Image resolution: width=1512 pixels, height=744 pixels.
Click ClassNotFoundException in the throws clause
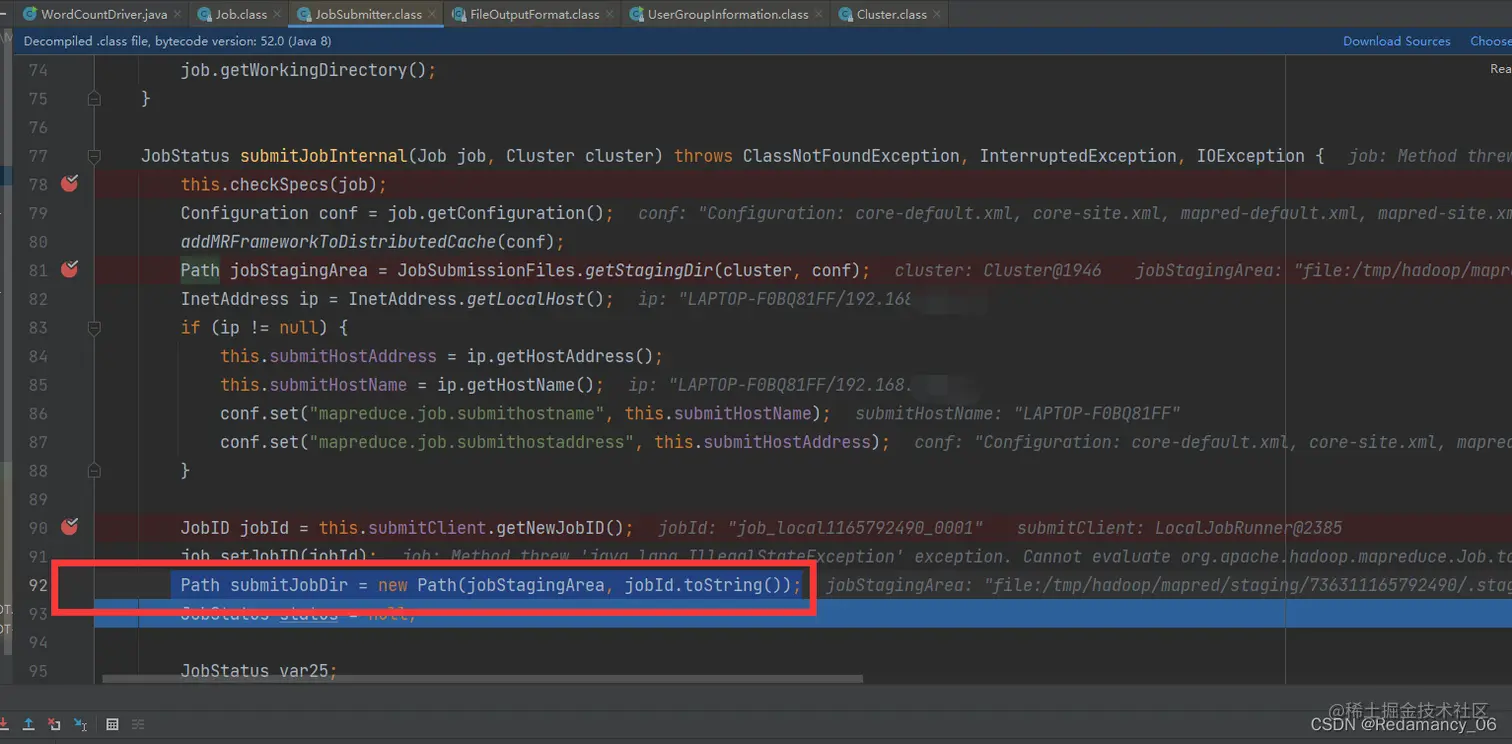(x=851, y=156)
